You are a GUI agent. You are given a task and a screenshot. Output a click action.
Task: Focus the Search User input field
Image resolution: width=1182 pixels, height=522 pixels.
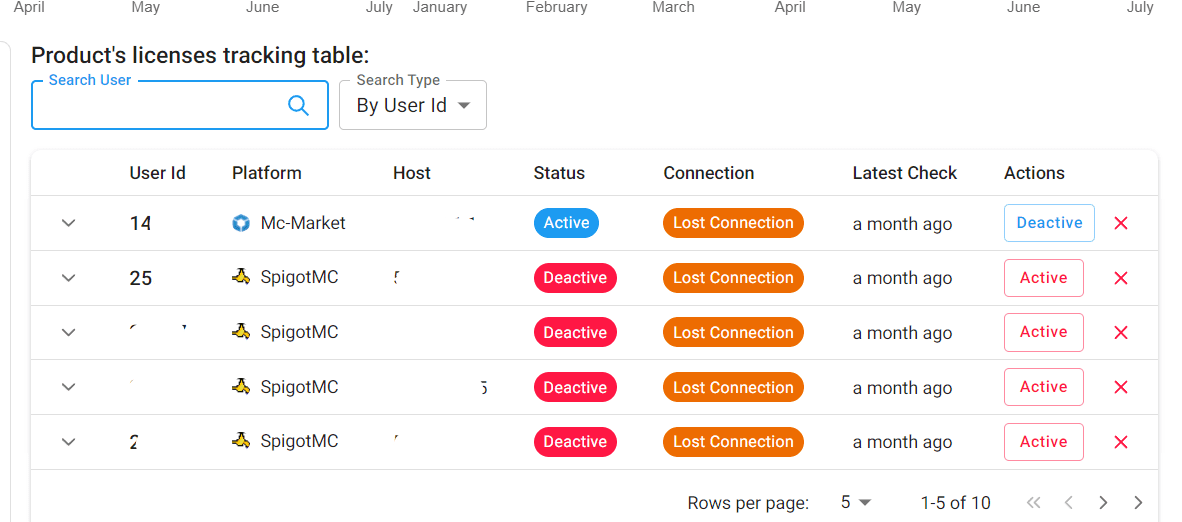[x=160, y=106]
